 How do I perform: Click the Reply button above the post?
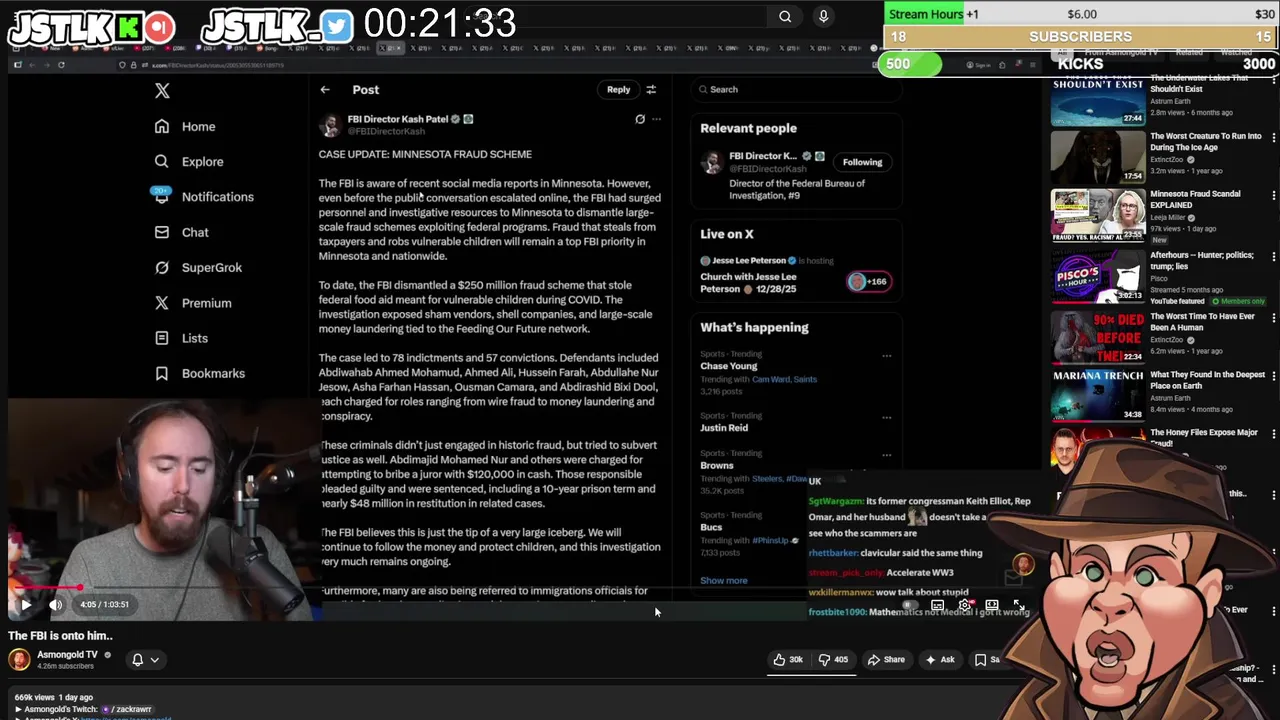[618, 90]
